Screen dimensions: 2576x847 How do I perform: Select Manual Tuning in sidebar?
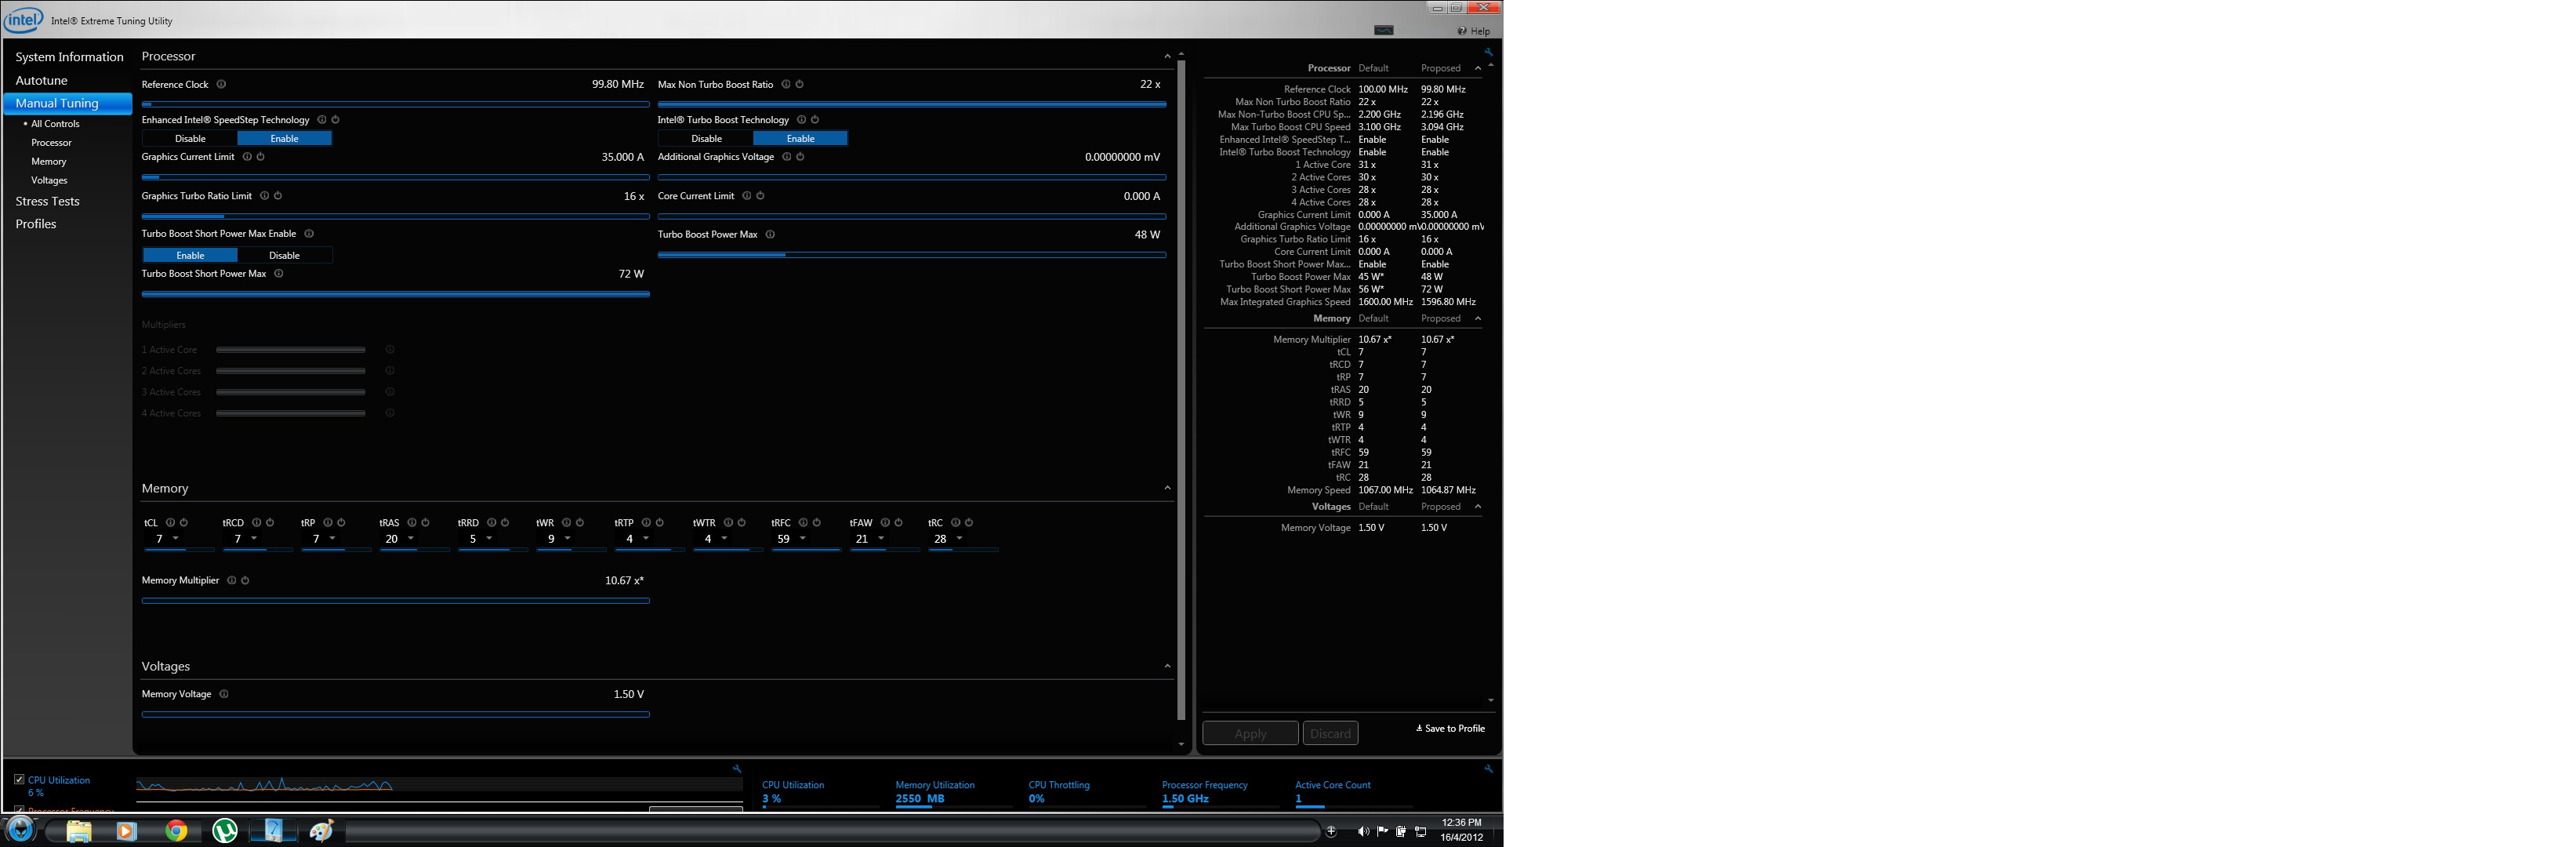(x=68, y=103)
